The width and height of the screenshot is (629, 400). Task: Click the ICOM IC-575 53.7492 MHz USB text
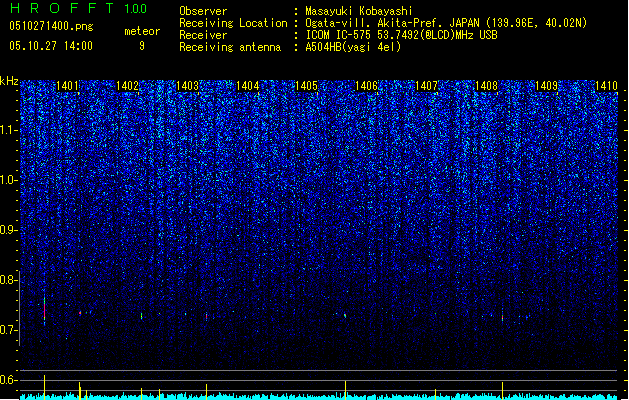click(401, 35)
